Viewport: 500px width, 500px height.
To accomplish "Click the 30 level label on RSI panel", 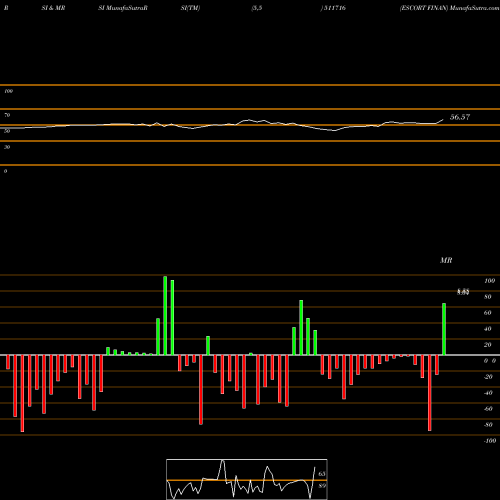I will coord(7,147).
